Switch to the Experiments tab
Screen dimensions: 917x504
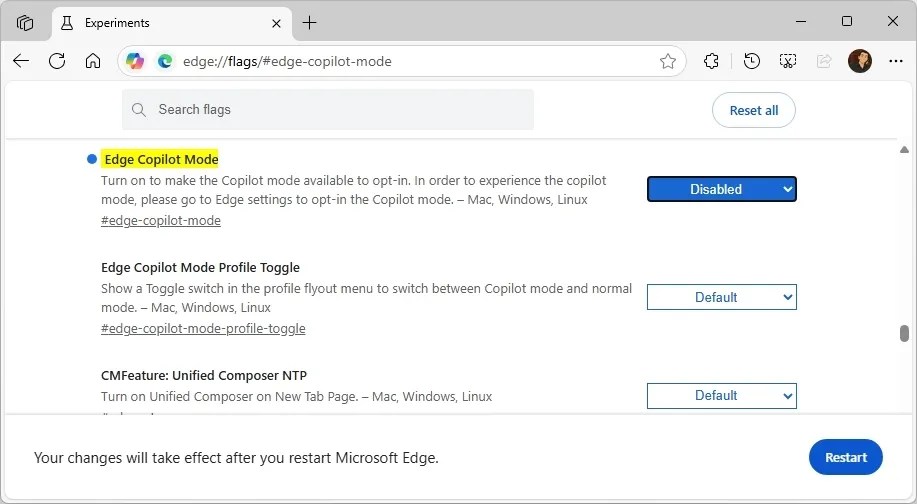tap(160, 22)
